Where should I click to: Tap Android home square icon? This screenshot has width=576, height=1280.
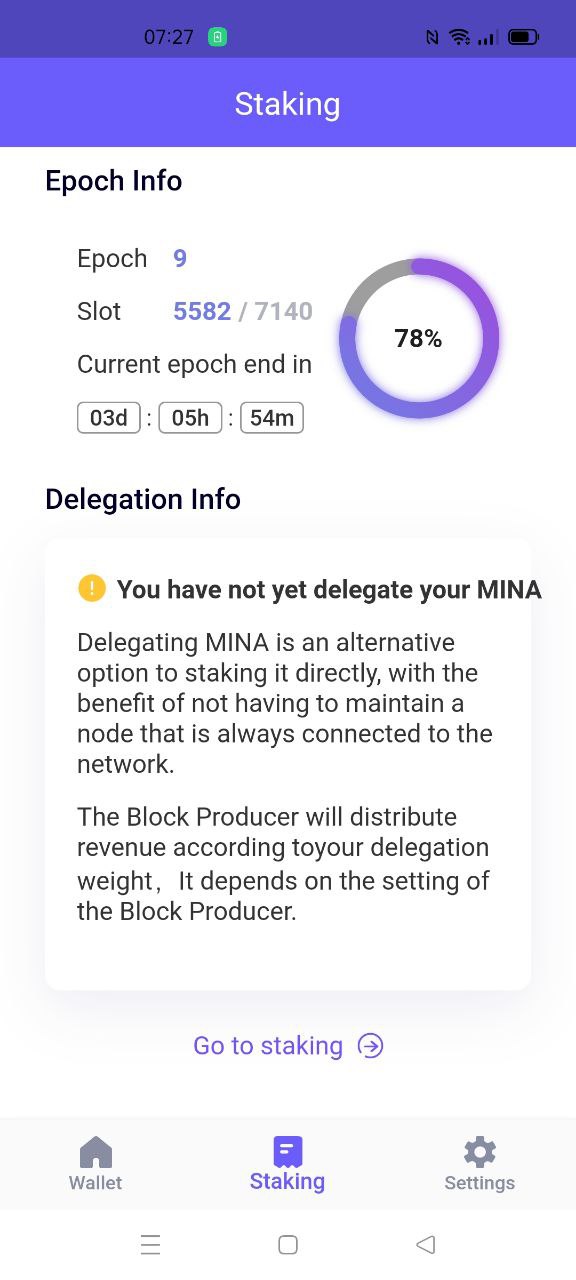click(288, 1245)
